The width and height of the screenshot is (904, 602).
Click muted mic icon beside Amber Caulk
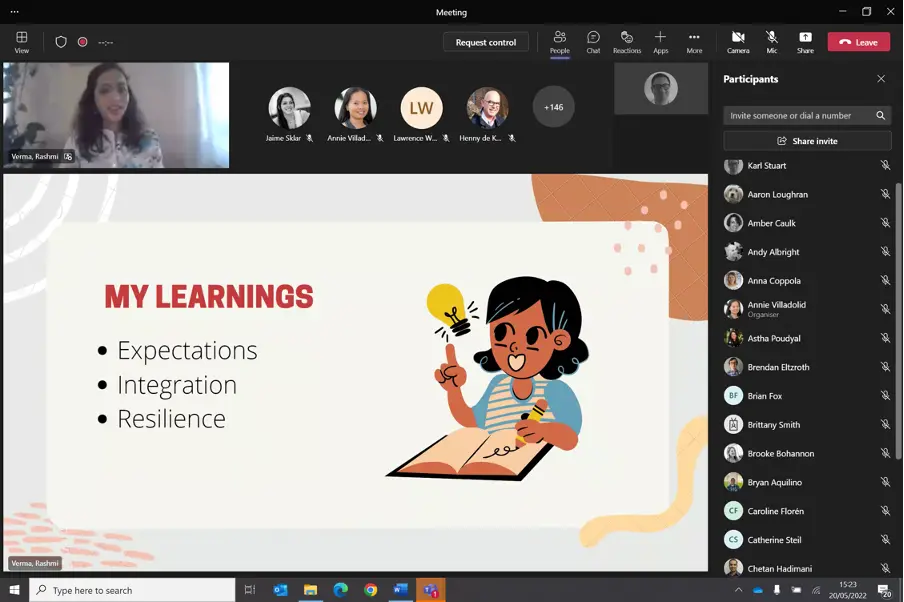[885, 223]
